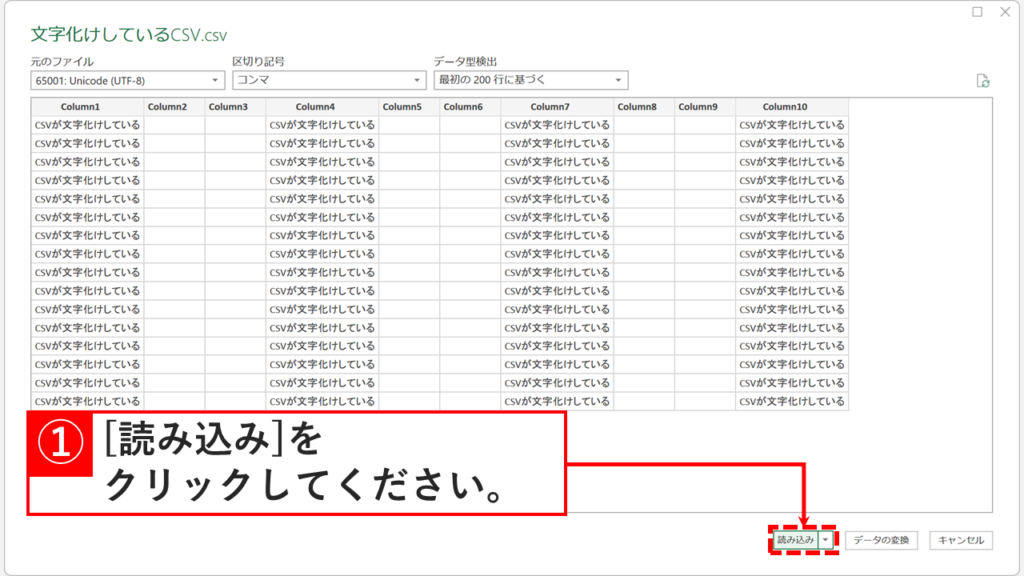The width and height of the screenshot is (1024, 576).
Task: Select the Column5 header
Action: [403, 106]
